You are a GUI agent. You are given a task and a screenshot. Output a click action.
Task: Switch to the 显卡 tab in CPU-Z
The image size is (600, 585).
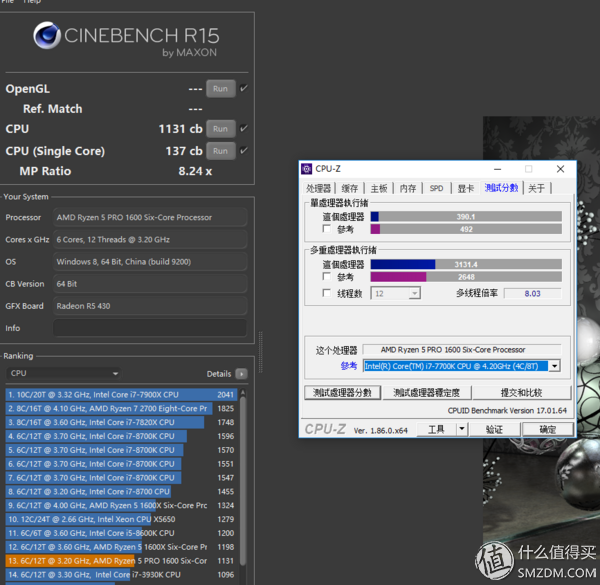click(466, 188)
